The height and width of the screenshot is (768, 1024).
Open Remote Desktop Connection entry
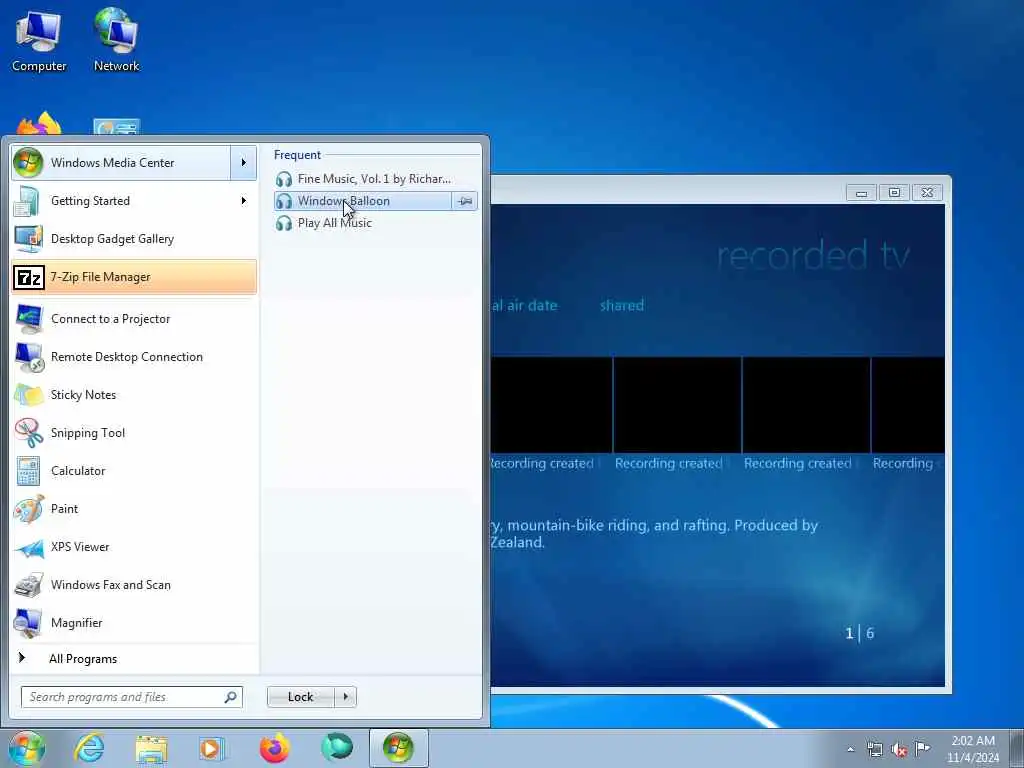click(x=134, y=357)
